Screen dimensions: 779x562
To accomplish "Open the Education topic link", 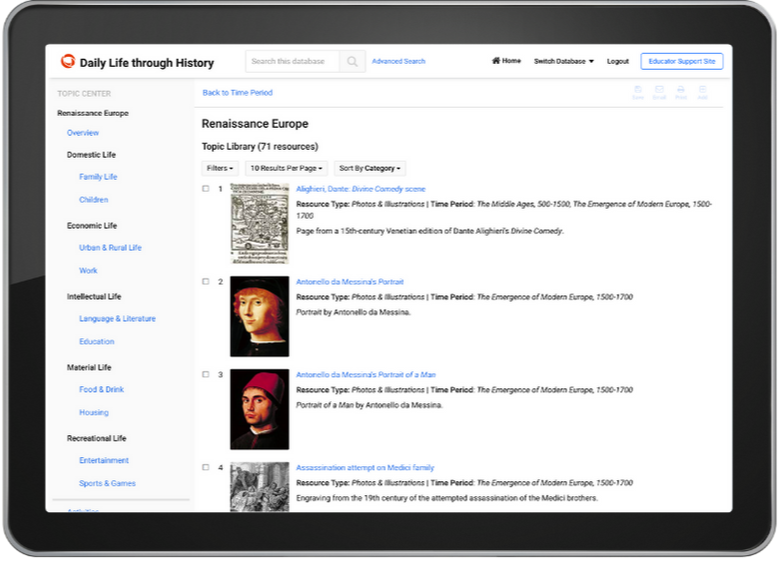I will pos(97,341).
